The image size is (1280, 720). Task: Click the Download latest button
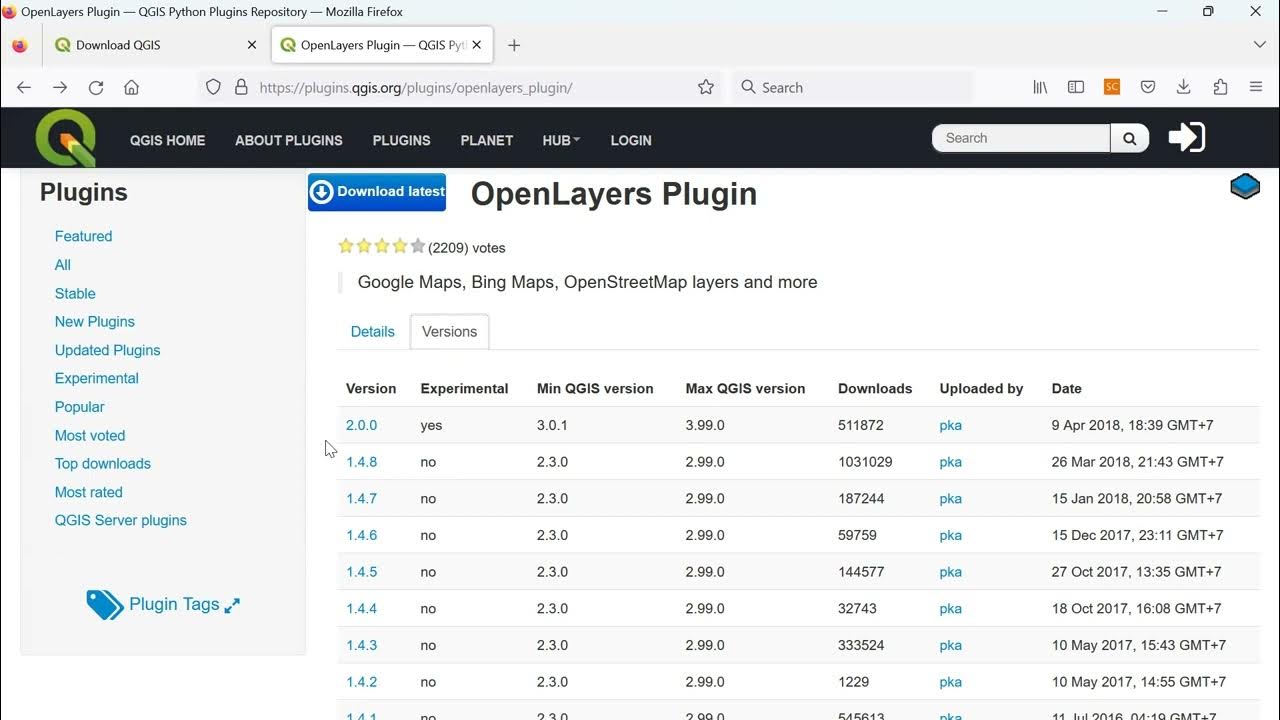(x=377, y=192)
